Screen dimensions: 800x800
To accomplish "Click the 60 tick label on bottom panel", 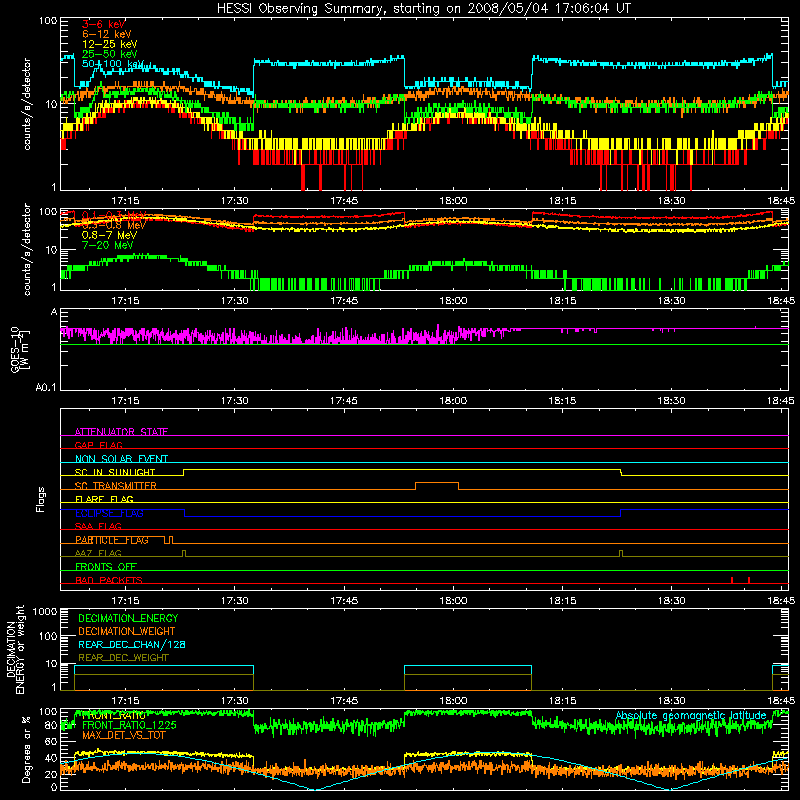I will [x=51, y=742].
